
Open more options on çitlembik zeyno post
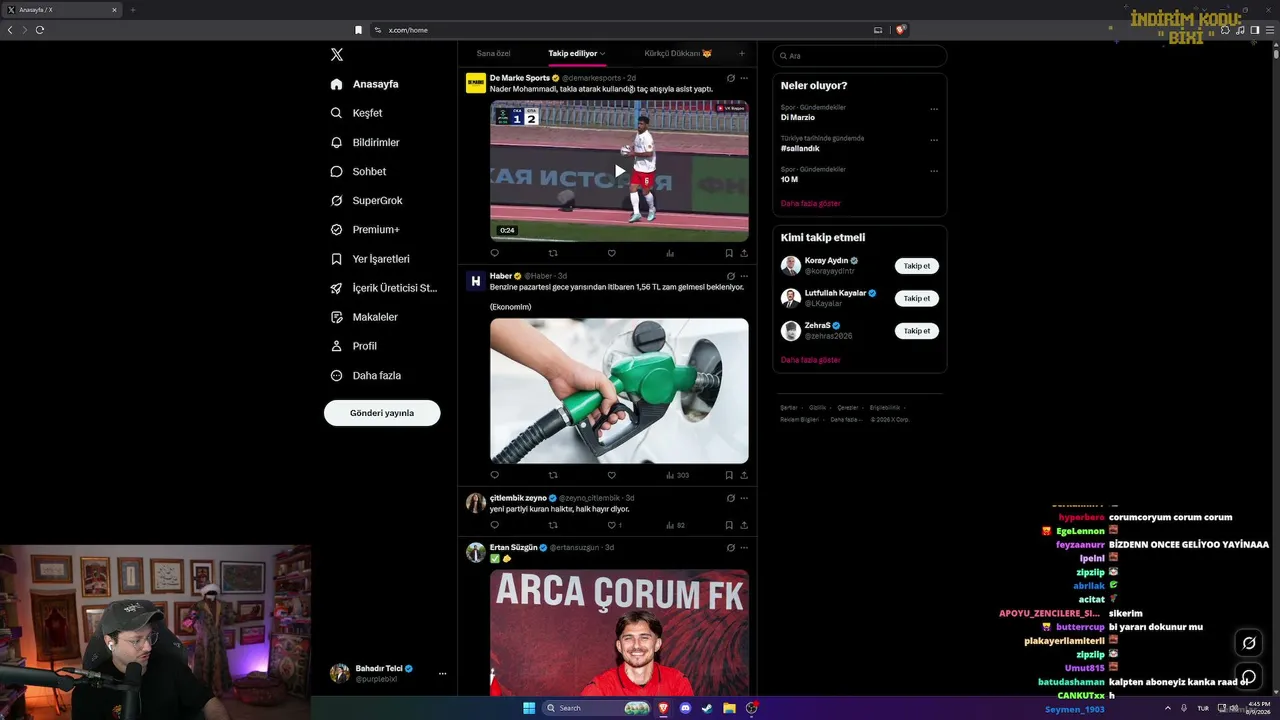coord(744,498)
